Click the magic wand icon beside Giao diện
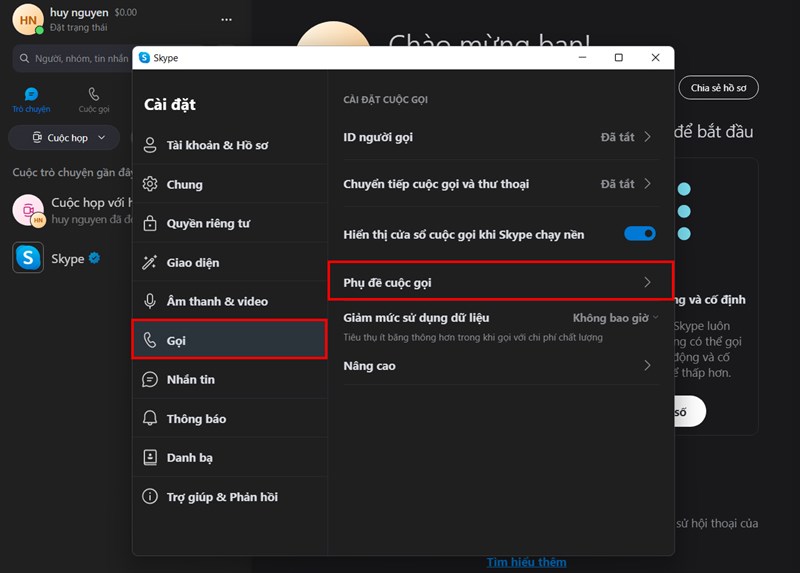 coord(149,262)
